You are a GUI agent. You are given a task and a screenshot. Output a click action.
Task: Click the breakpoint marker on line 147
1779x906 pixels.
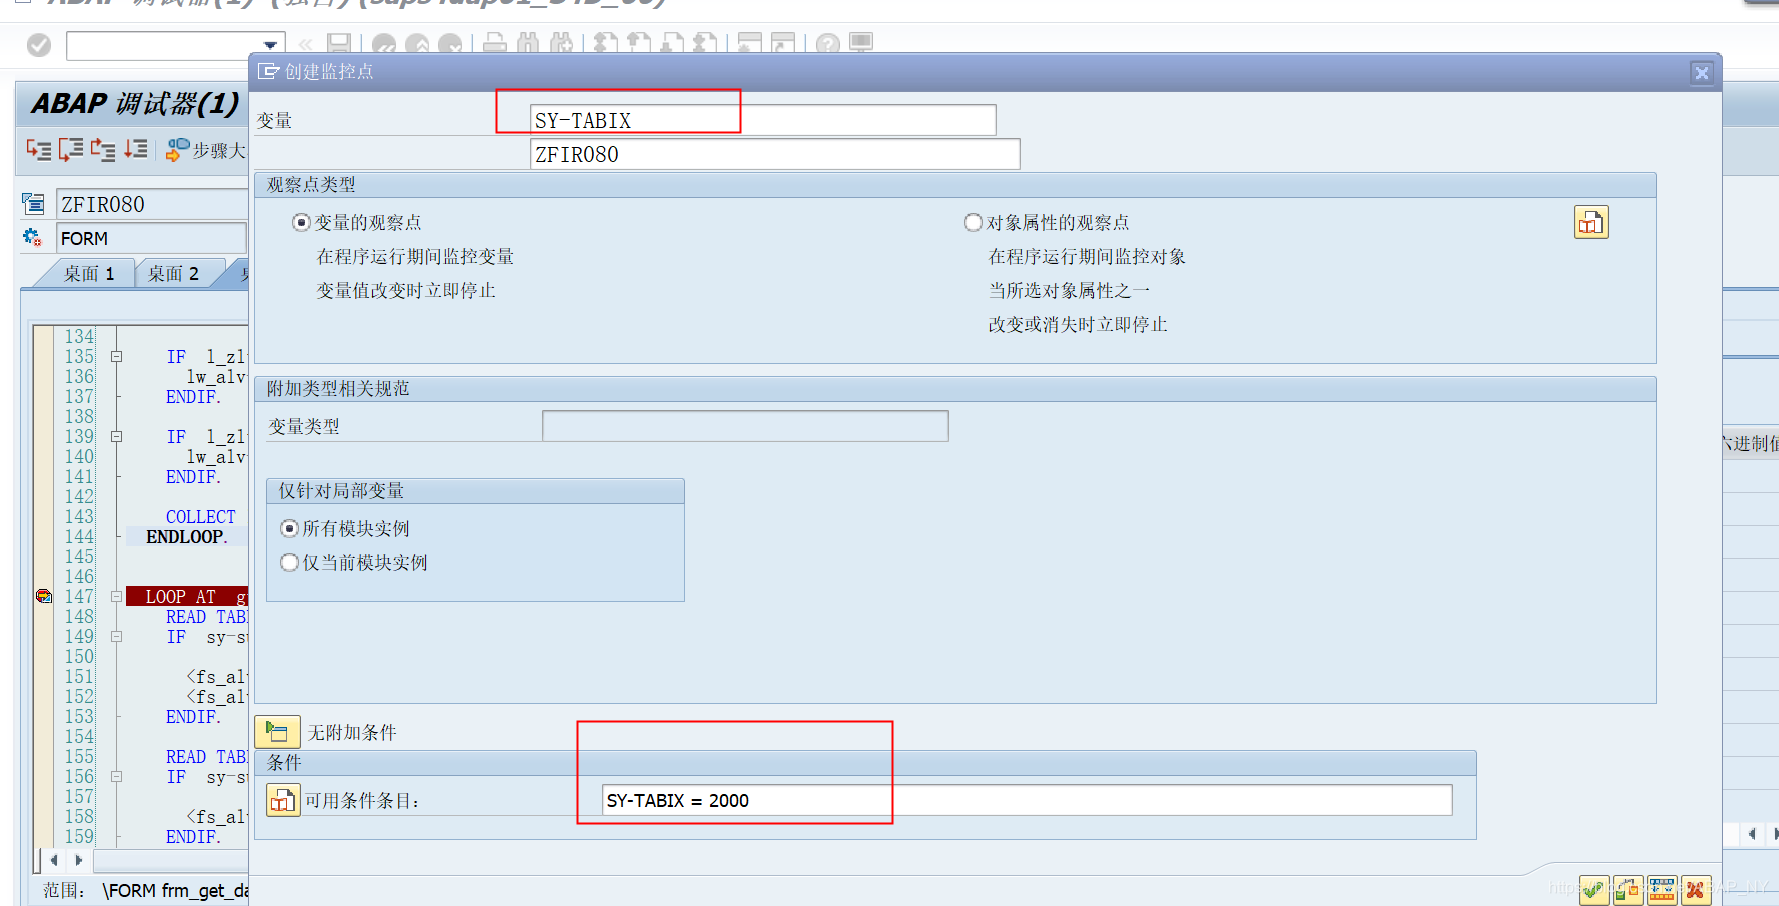point(44,596)
